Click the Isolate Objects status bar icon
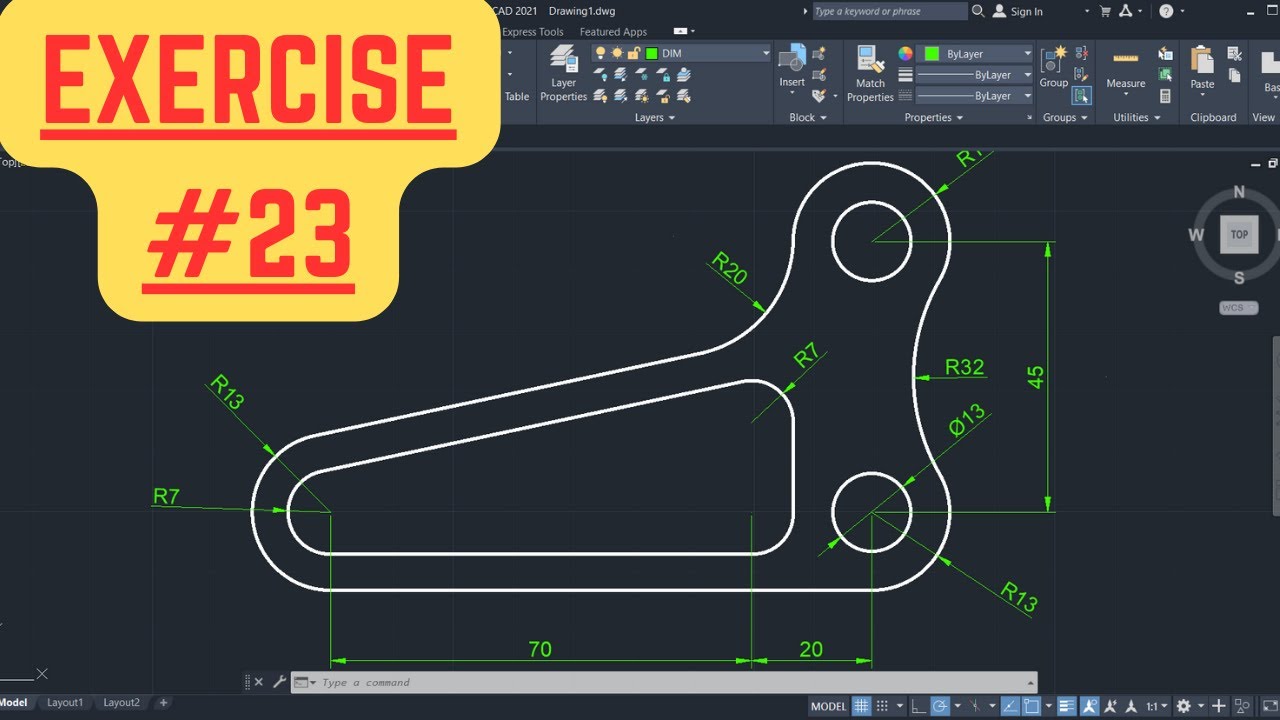The width and height of the screenshot is (1280, 720). 1241,706
